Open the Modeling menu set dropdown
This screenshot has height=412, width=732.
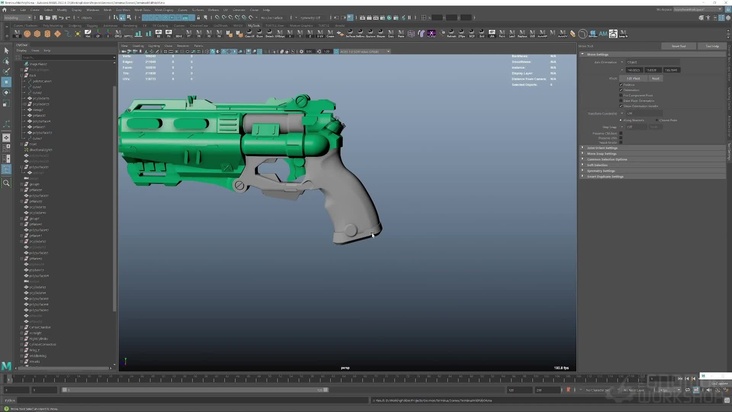pyautogui.click(x=17, y=18)
